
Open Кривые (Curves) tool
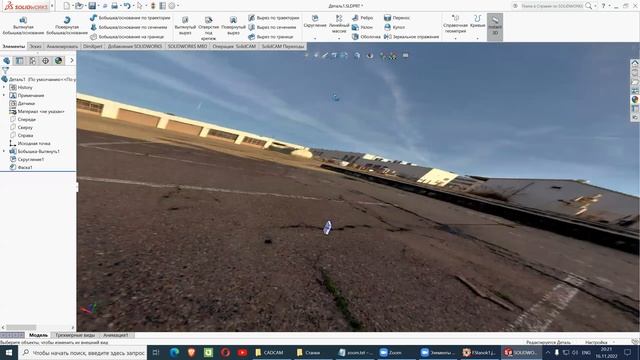477,22
